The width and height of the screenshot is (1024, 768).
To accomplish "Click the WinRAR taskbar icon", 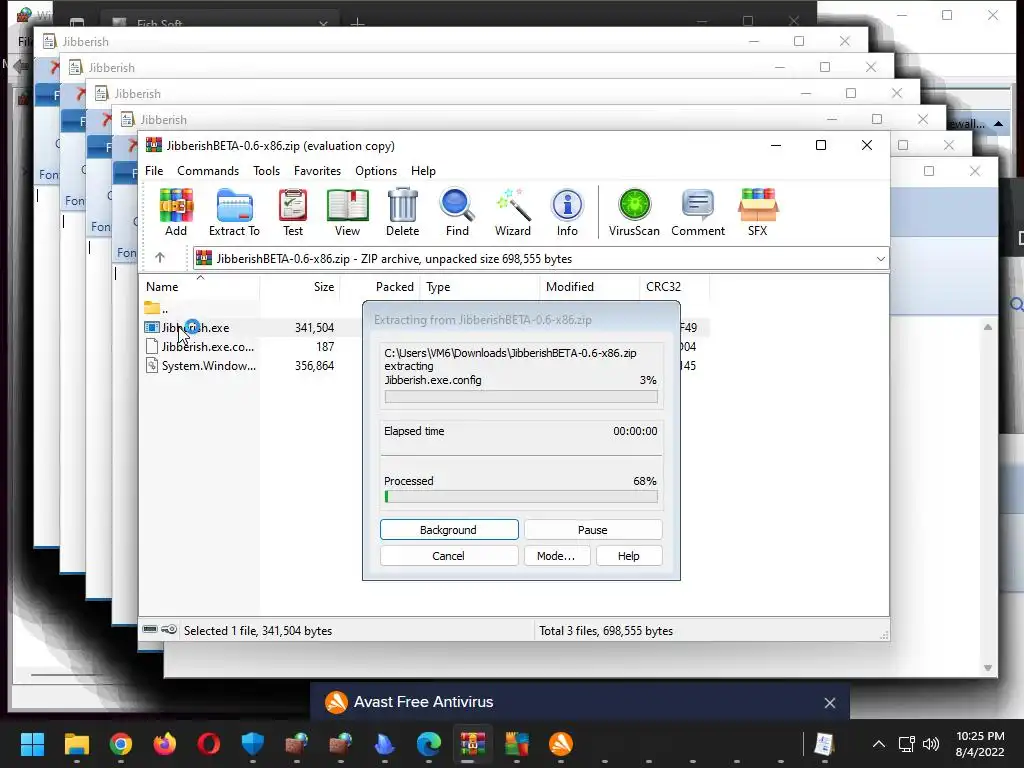I will click(x=473, y=744).
